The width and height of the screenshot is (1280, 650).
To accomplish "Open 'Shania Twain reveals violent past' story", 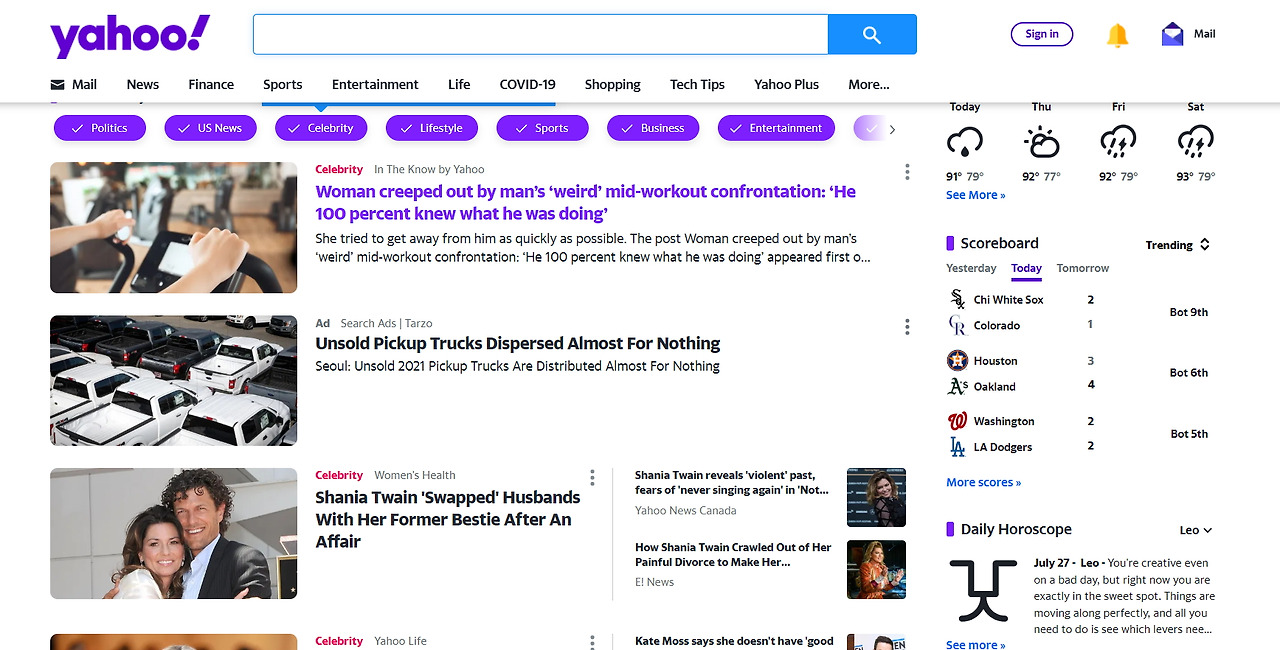I will tap(732, 482).
